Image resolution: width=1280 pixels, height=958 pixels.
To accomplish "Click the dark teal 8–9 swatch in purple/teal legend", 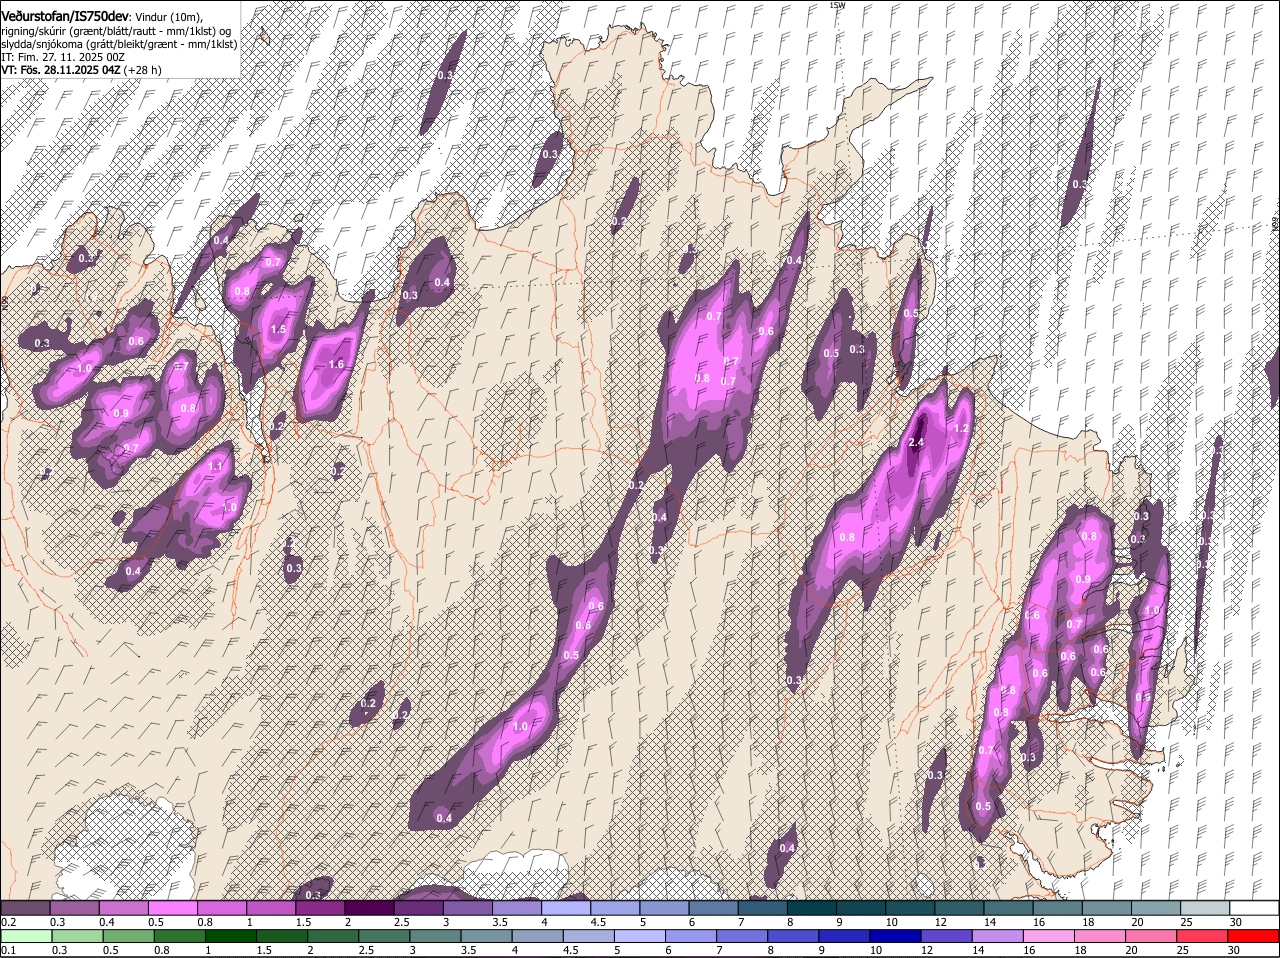I will click(814, 908).
